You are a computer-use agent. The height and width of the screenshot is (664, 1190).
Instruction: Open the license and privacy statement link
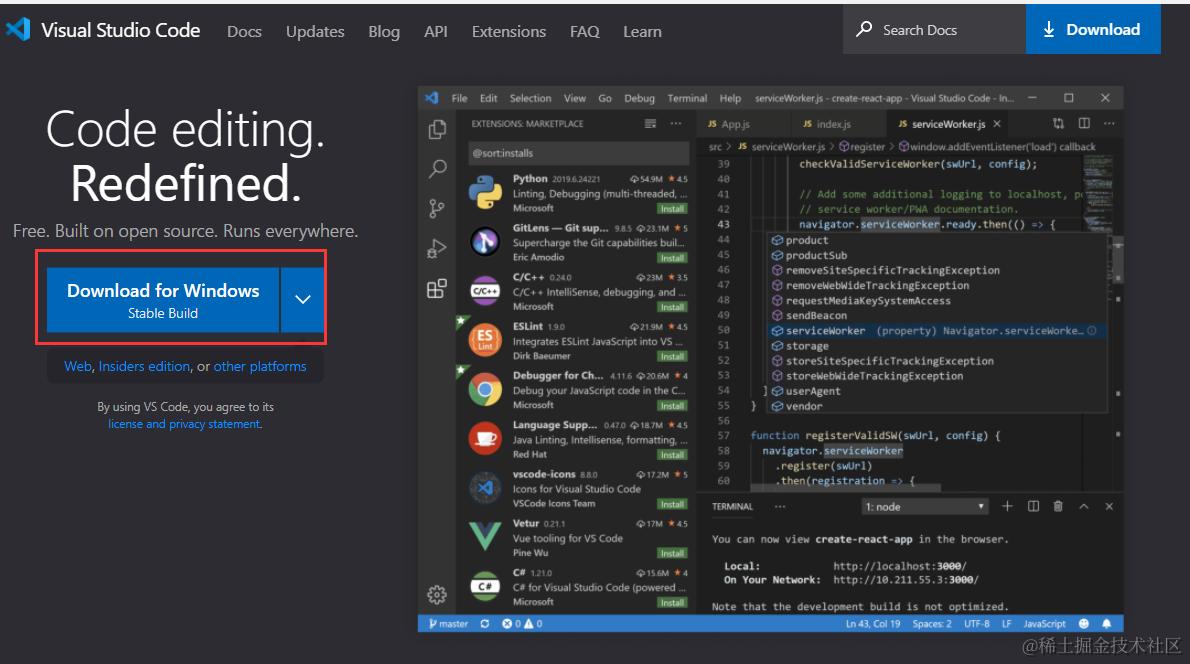[185, 423]
